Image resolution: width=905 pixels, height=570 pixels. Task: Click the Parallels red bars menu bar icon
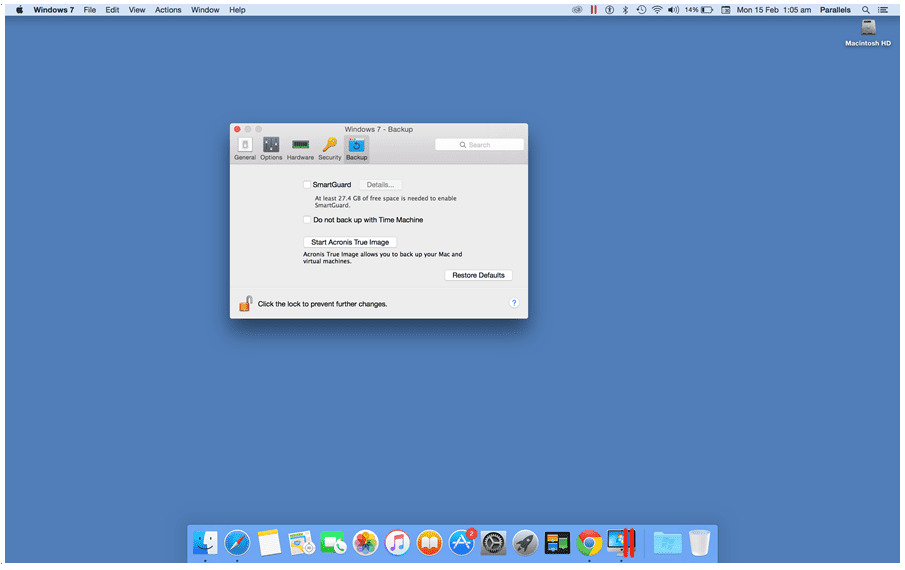point(593,10)
